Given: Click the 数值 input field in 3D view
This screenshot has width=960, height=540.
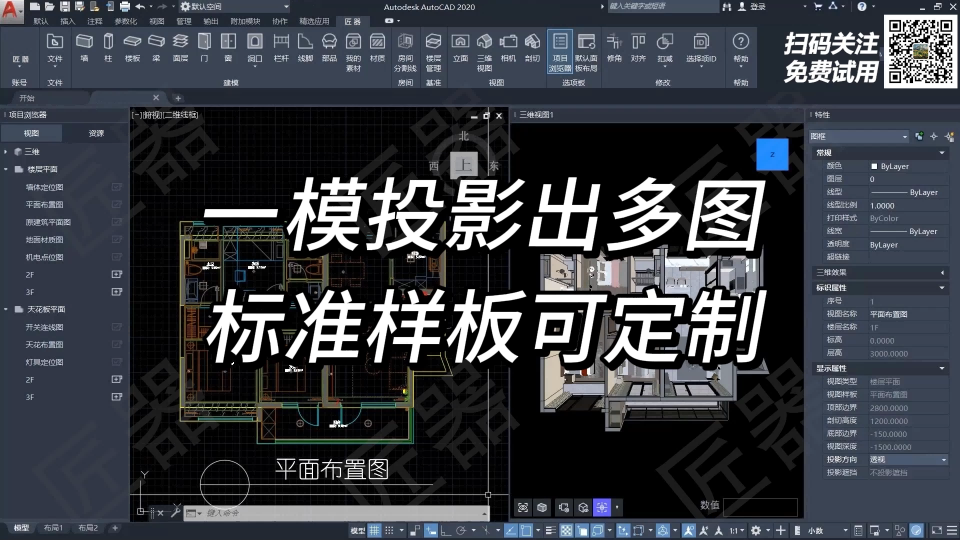Looking at the screenshot, I should (760, 506).
